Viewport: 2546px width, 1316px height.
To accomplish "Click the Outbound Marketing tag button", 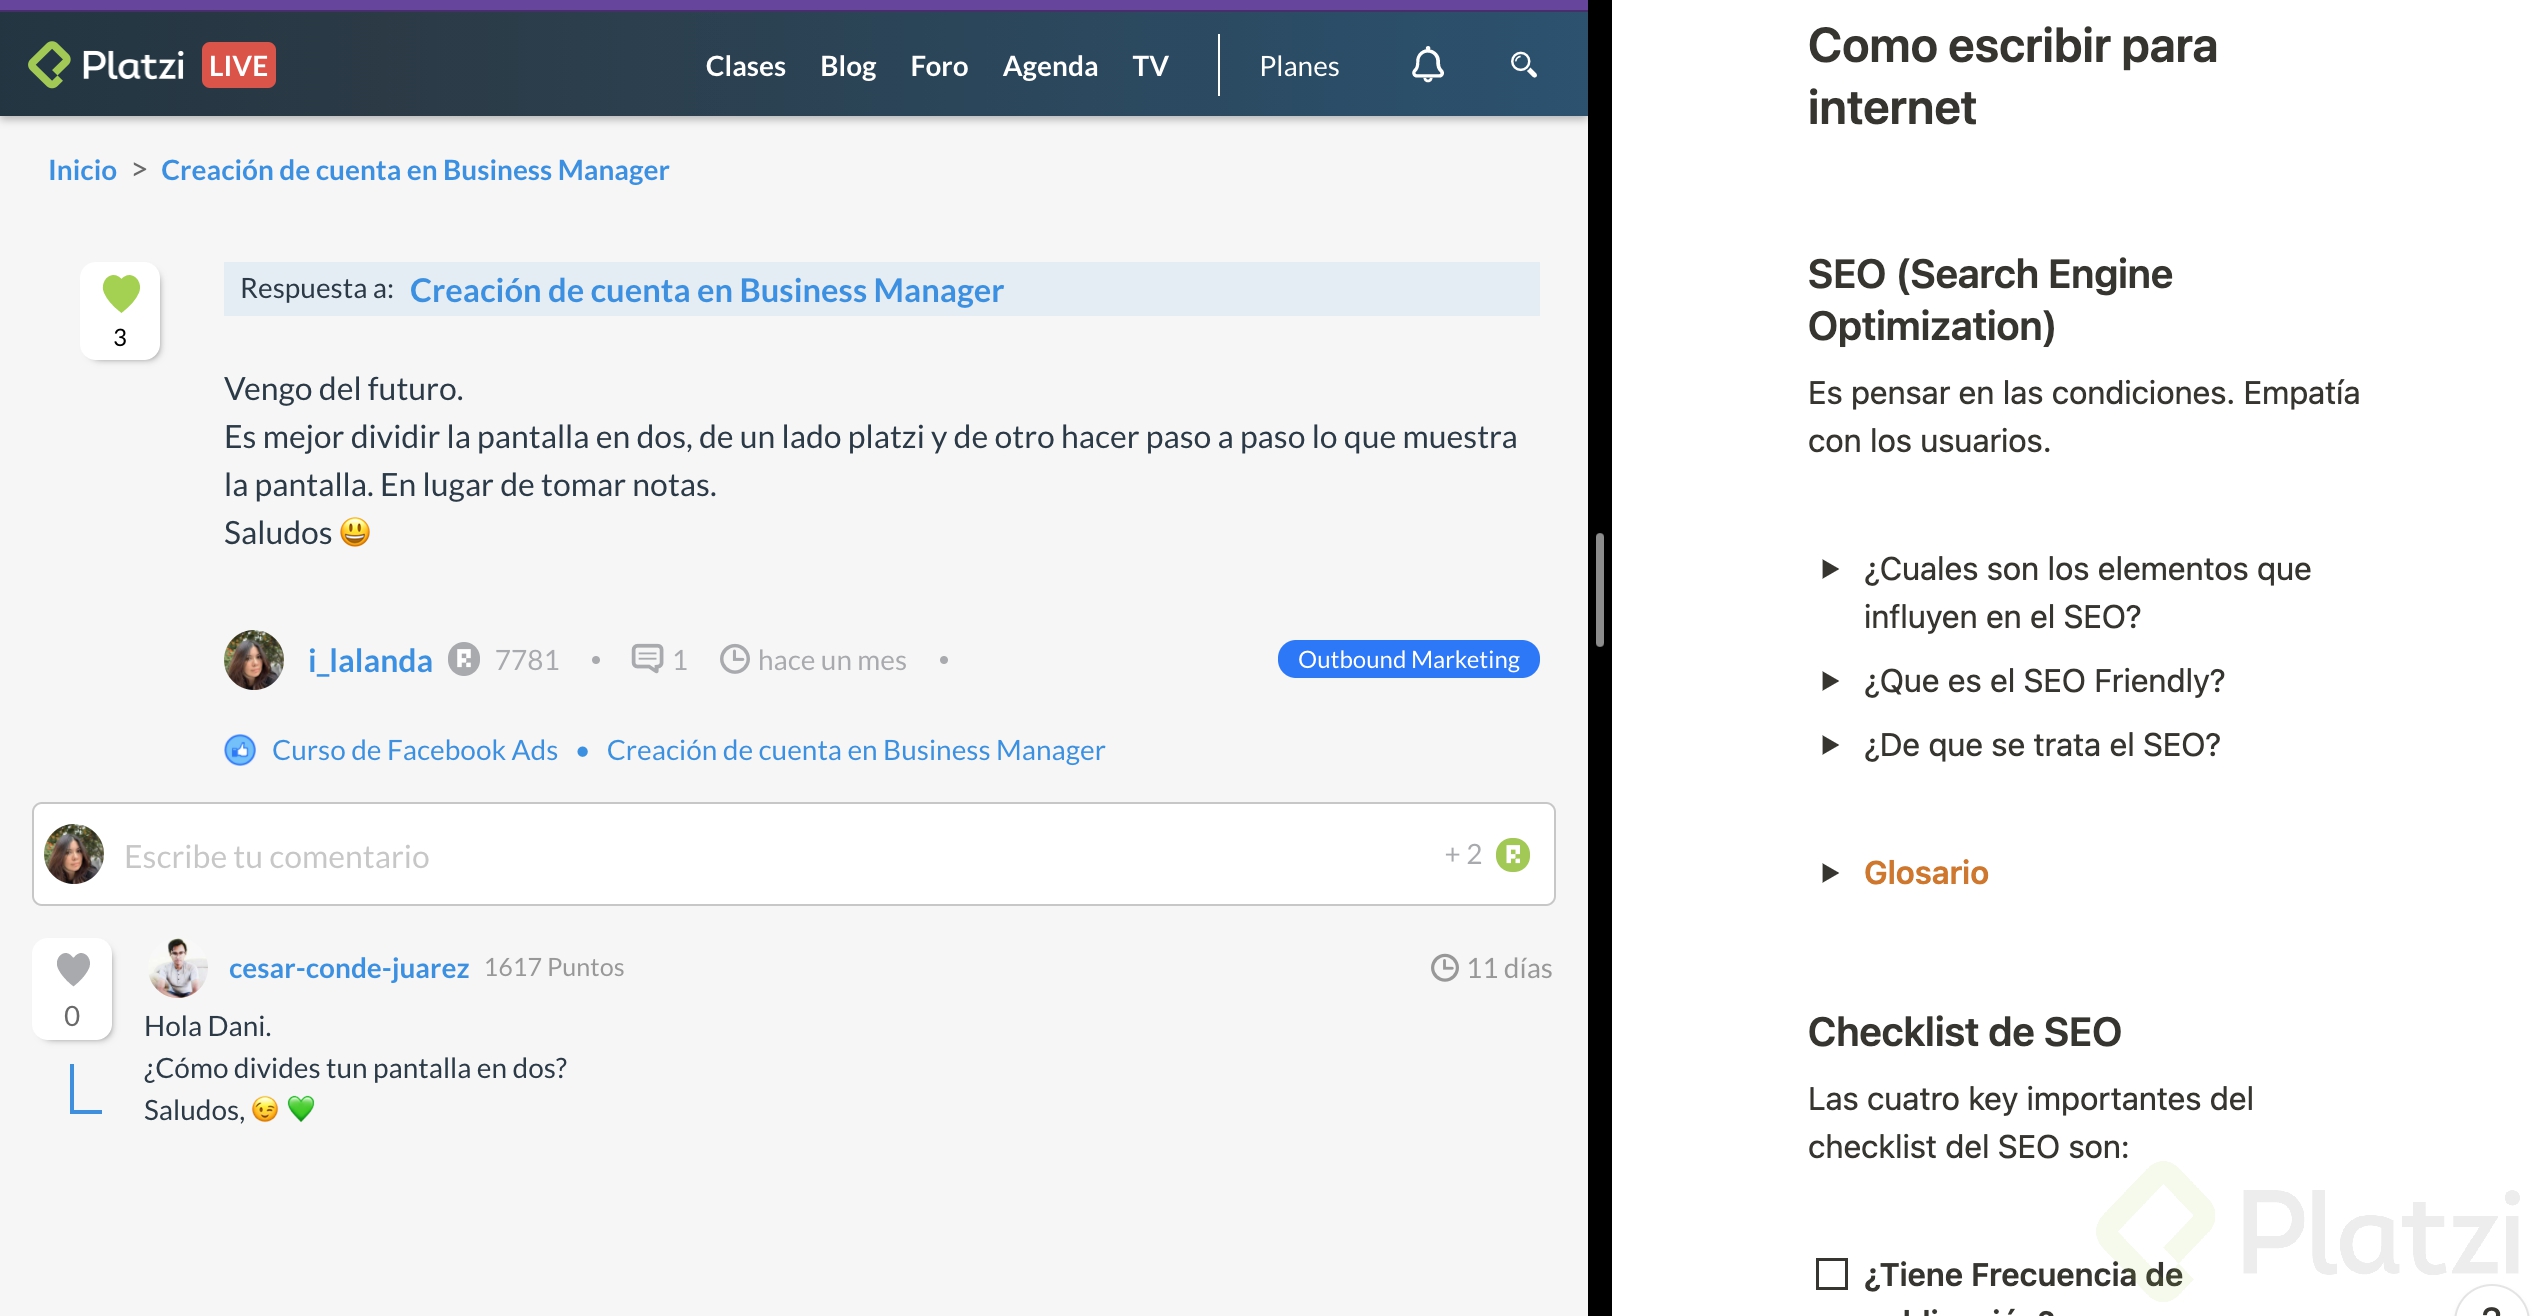I will tap(1408, 660).
